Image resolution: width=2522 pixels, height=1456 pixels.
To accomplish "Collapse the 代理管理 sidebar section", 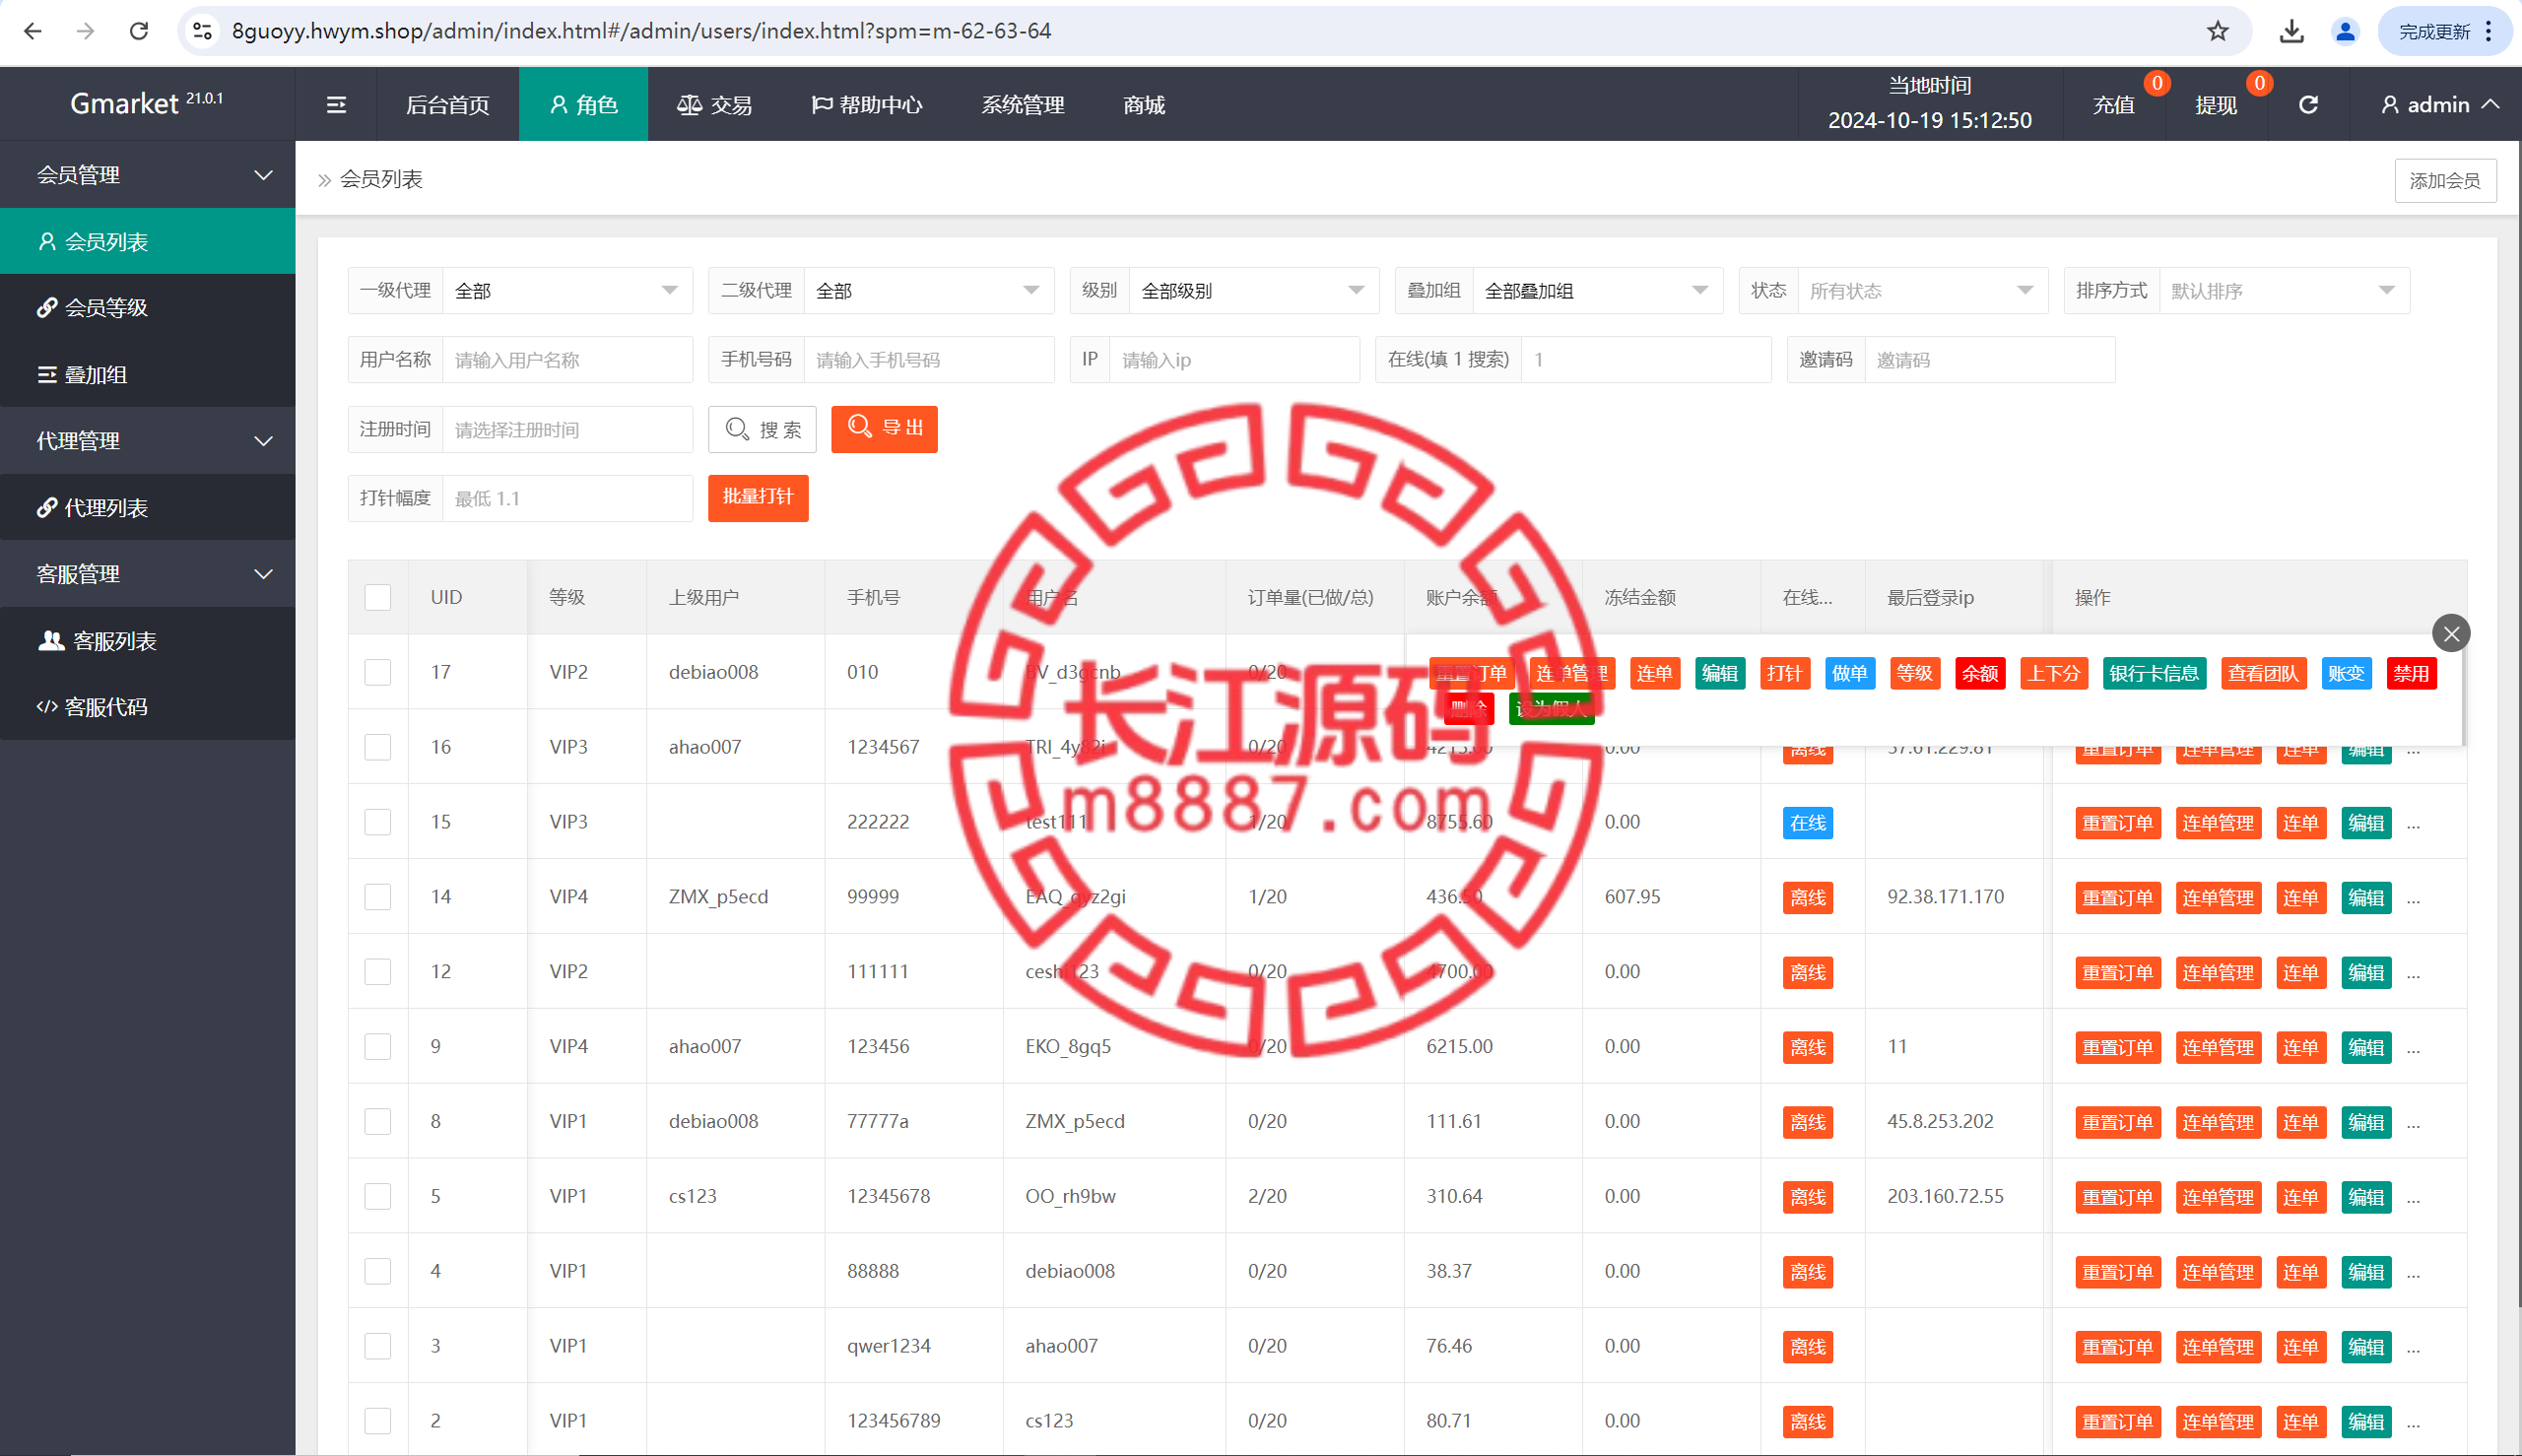I will [148, 440].
